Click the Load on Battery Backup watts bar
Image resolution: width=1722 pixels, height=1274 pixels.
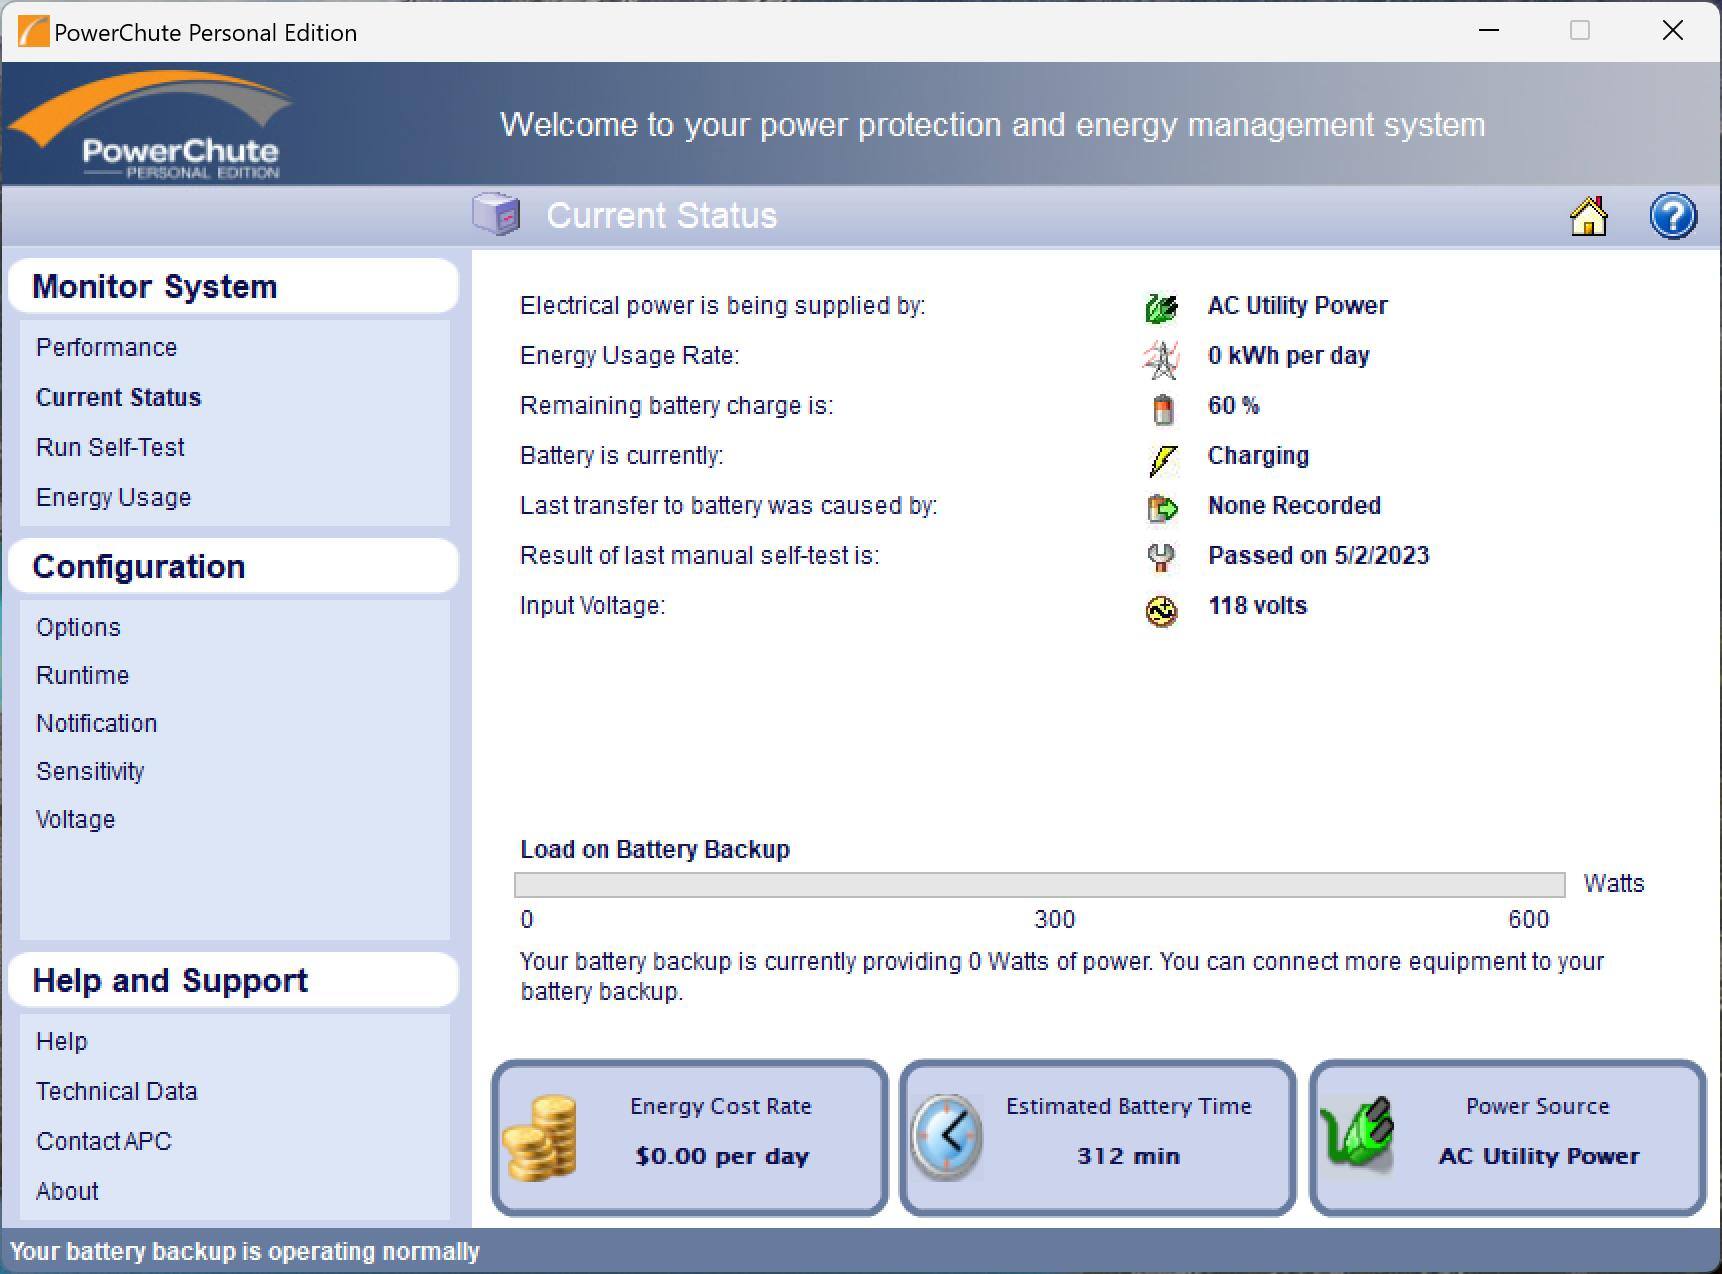click(x=1039, y=884)
